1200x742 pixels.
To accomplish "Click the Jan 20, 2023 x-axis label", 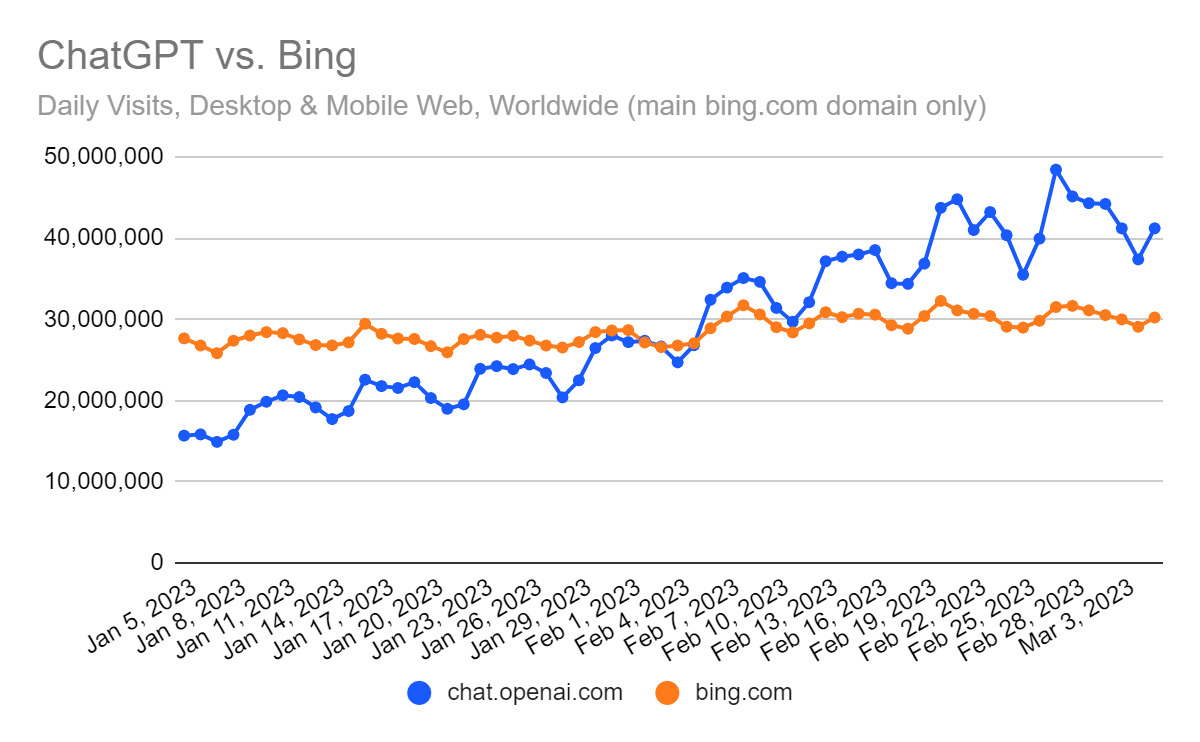I will [388, 611].
